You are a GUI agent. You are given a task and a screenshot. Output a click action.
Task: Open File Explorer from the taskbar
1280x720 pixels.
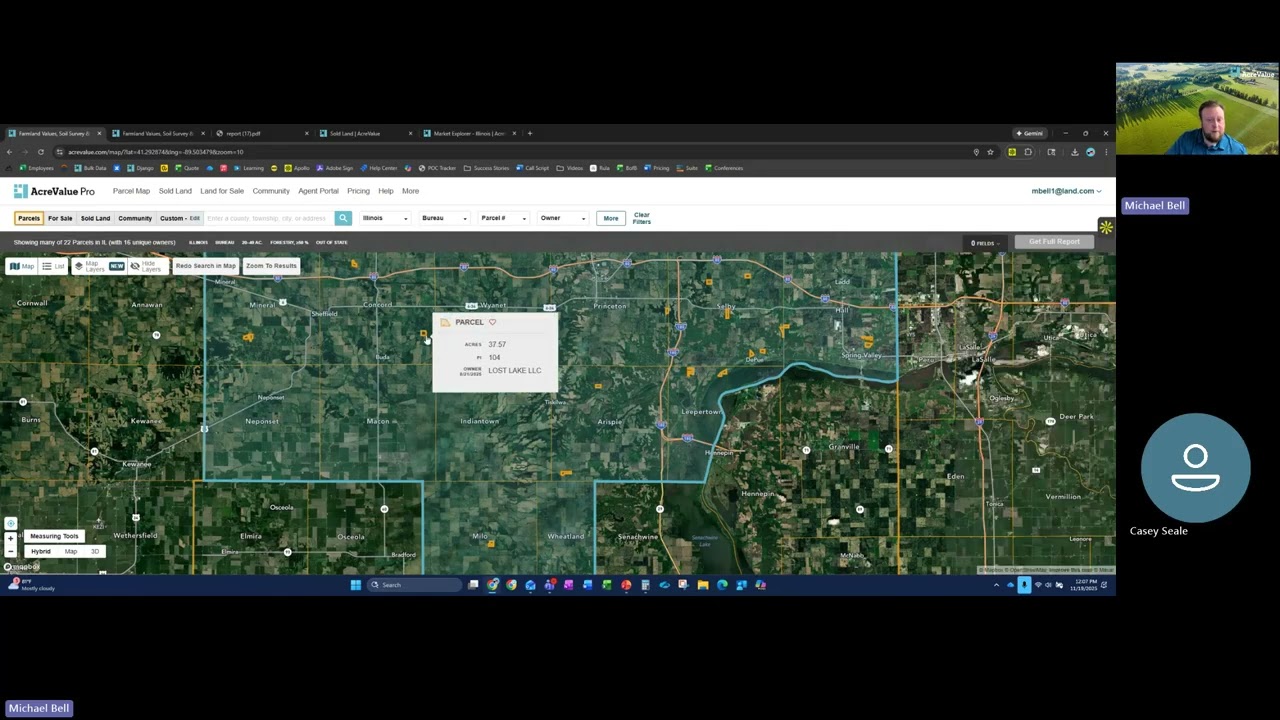[703, 585]
